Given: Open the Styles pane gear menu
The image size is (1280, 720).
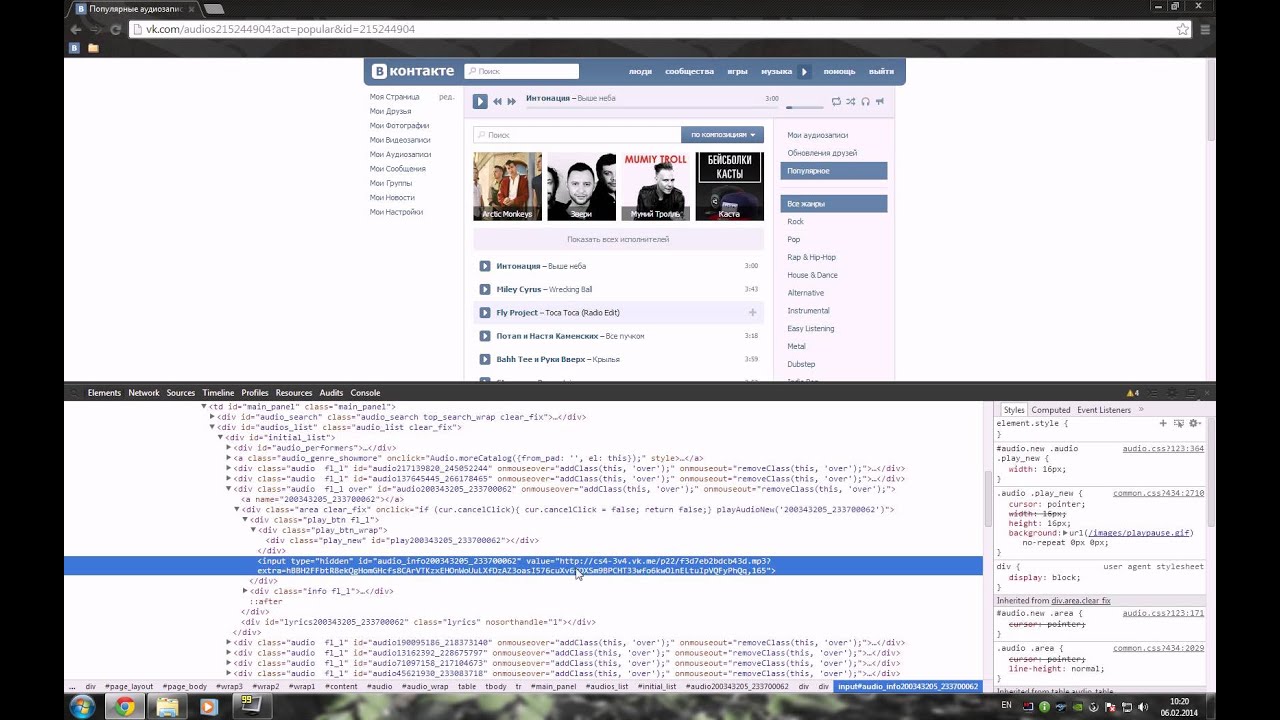Looking at the screenshot, I should [x=1194, y=423].
